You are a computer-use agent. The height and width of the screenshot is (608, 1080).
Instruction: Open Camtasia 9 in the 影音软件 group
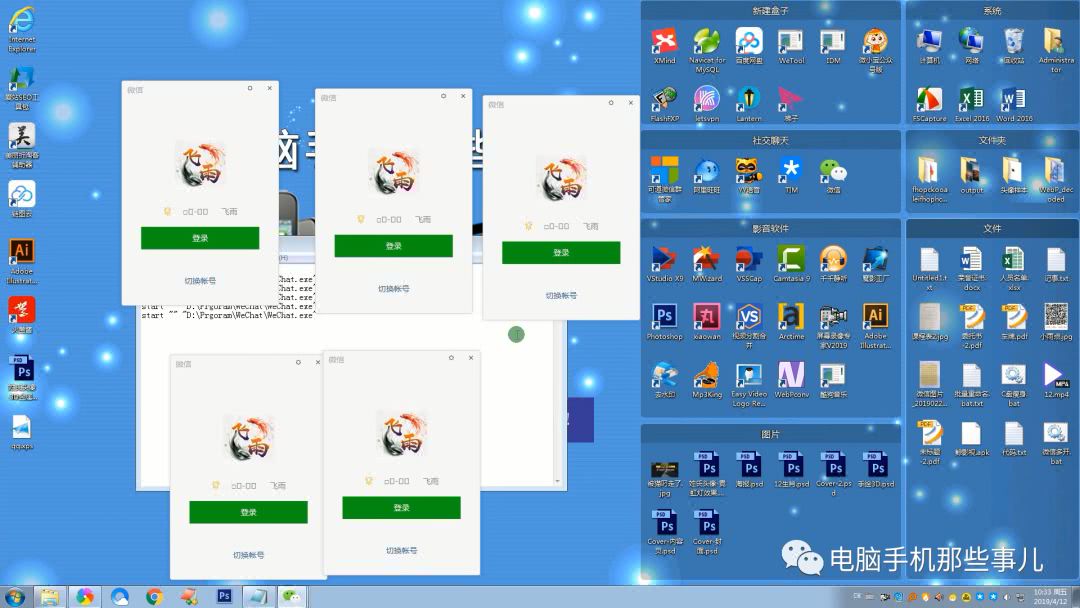[x=791, y=259]
